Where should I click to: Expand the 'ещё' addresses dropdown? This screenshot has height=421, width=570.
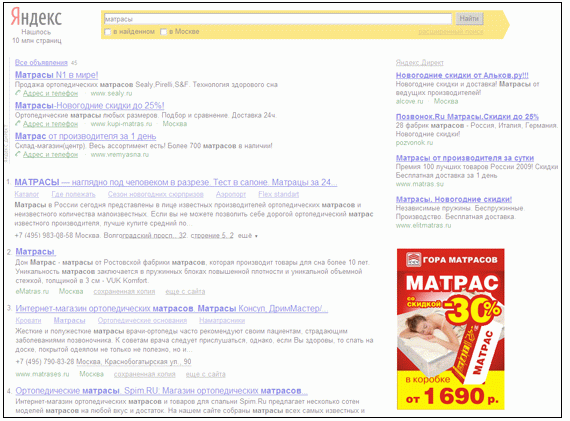click(x=248, y=236)
